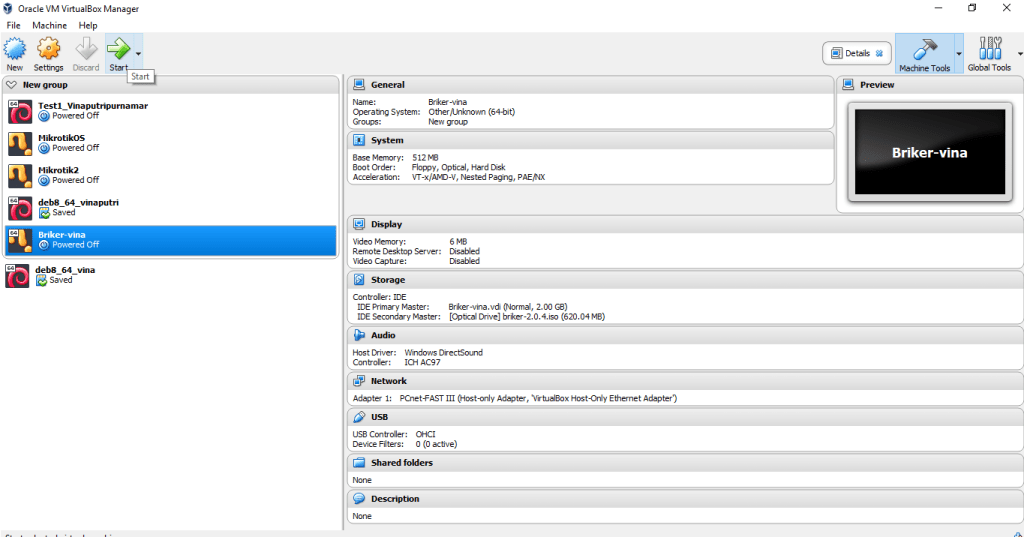The image size is (1024, 537).
Task: Click the Storage section header
Action: point(388,280)
